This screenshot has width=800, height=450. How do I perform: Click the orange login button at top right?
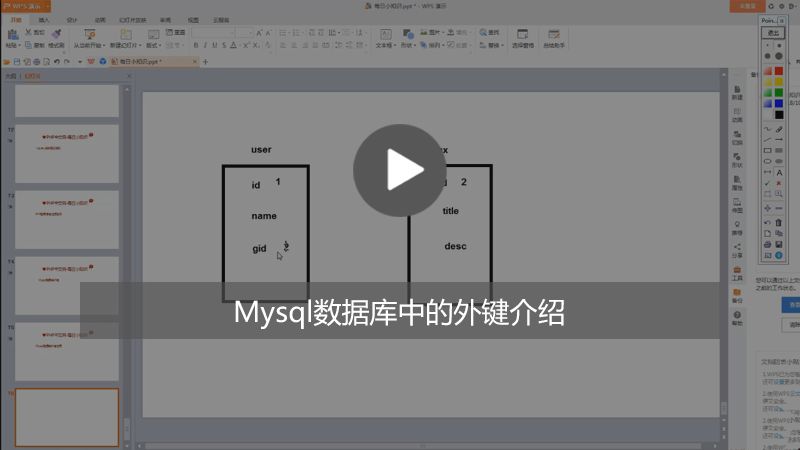coord(747,6)
